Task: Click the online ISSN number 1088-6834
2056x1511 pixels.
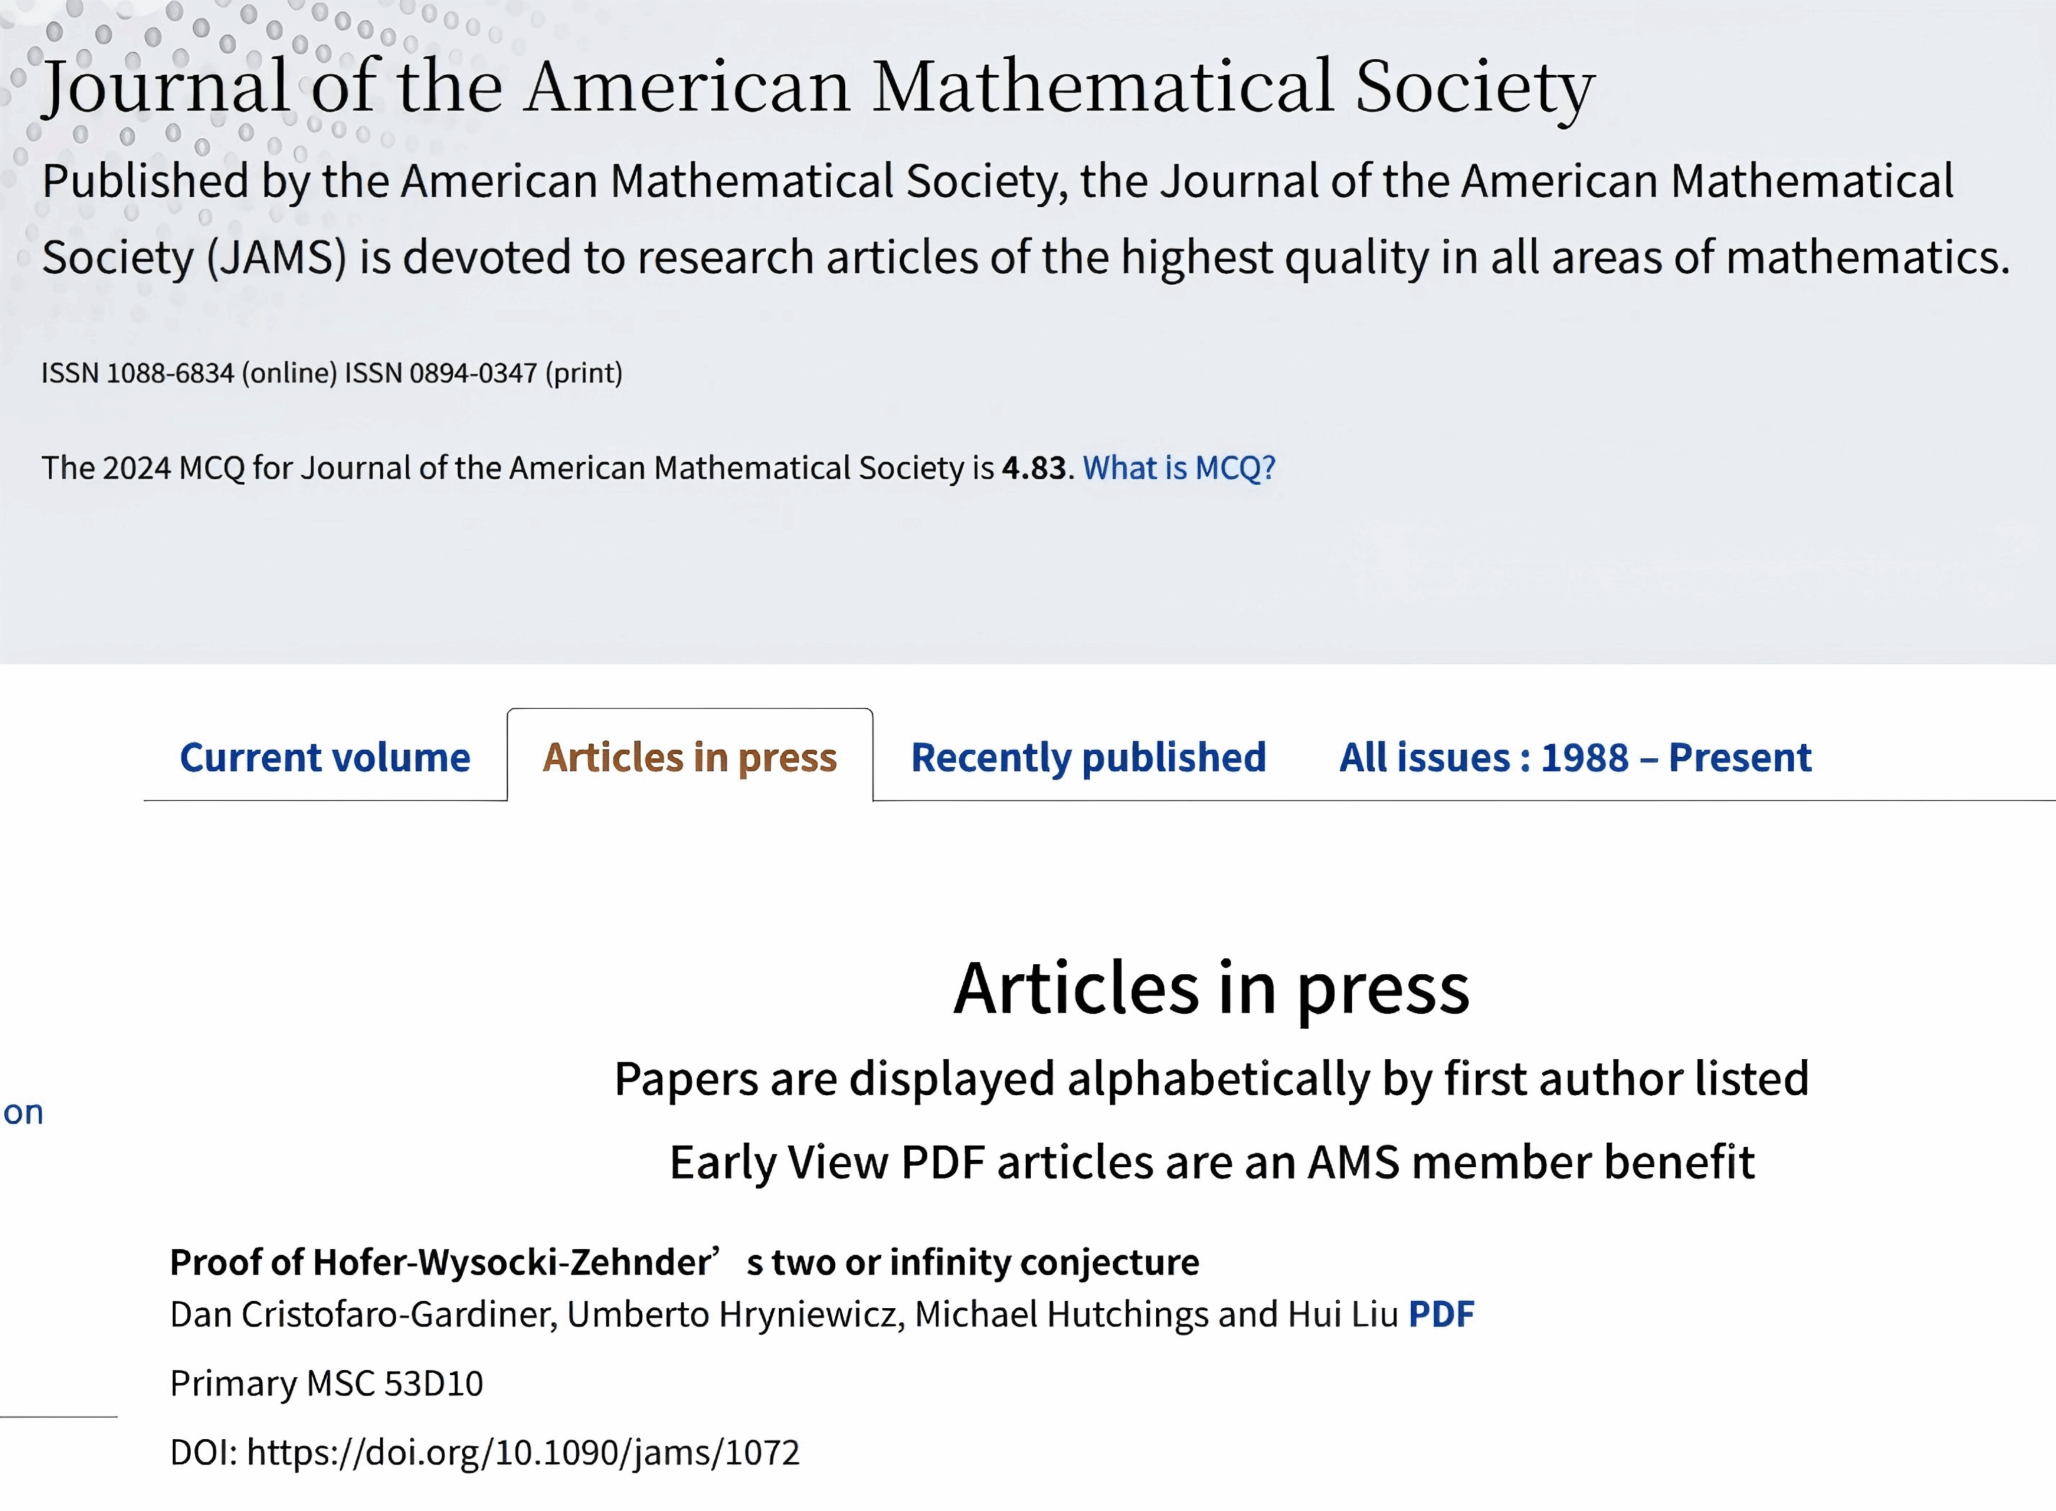Action: (170, 373)
